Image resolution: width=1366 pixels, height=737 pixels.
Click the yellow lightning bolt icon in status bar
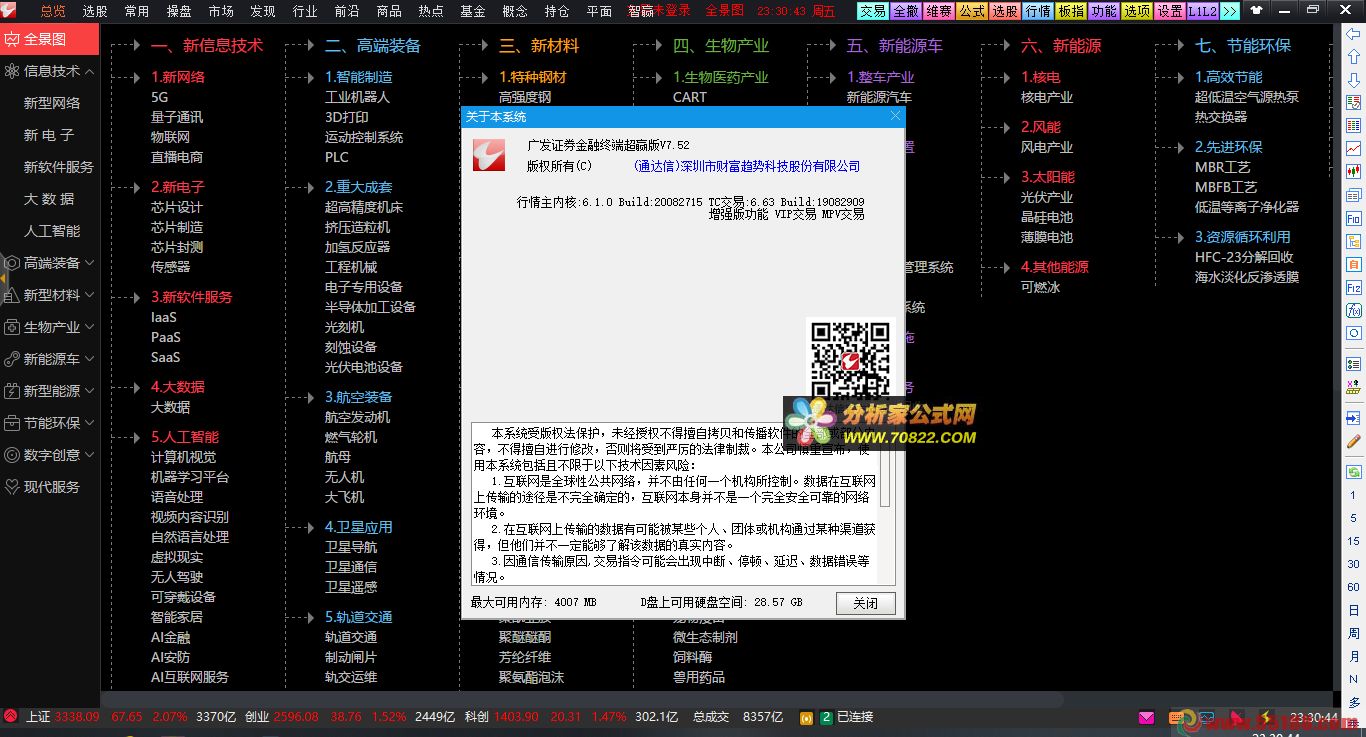pos(1266,717)
